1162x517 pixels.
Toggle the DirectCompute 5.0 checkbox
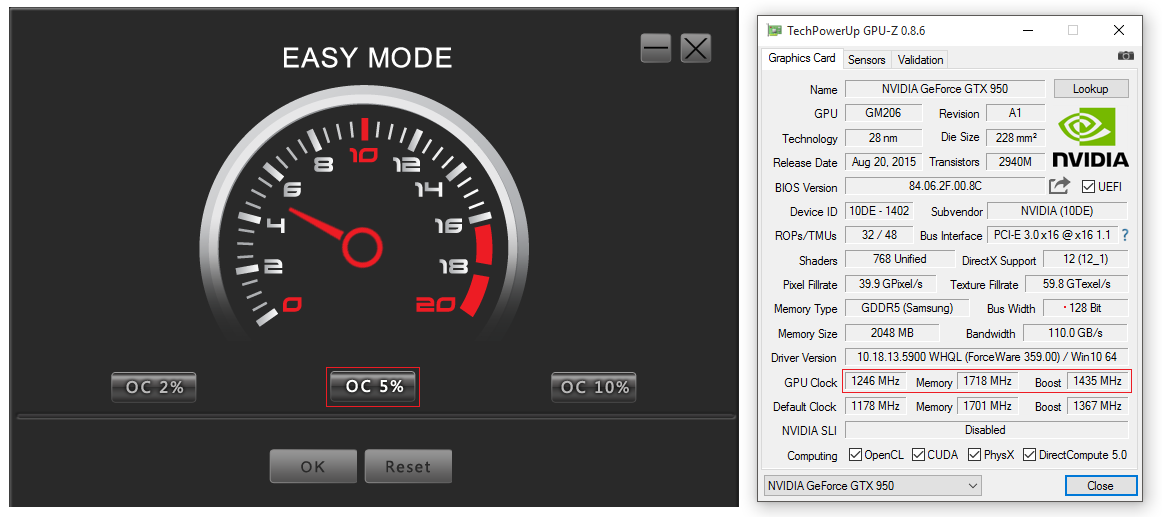click(1029, 454)
